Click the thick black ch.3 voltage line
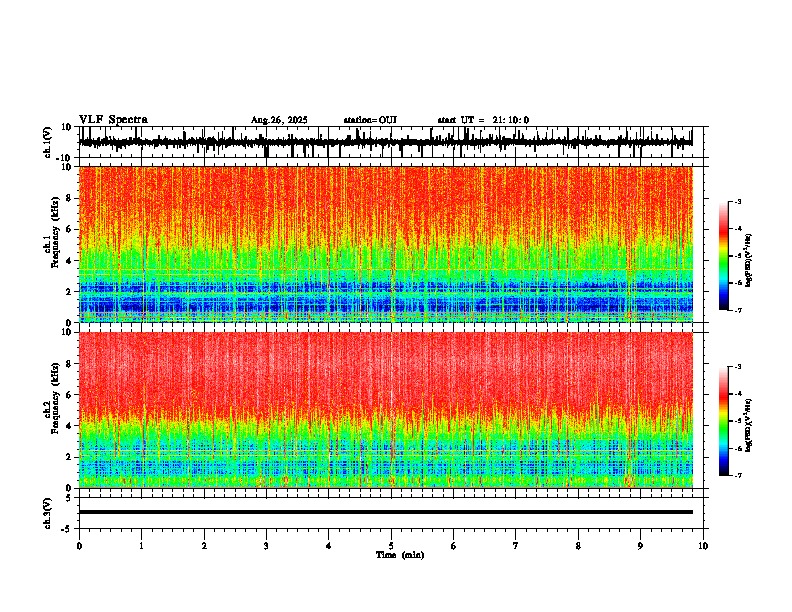The width and height of the screenshot is (792, 612). point(385,512)
